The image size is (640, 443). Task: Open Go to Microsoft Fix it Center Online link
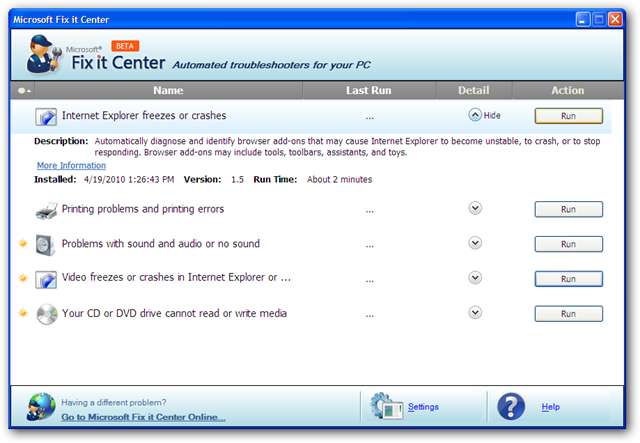coord(143,417)
